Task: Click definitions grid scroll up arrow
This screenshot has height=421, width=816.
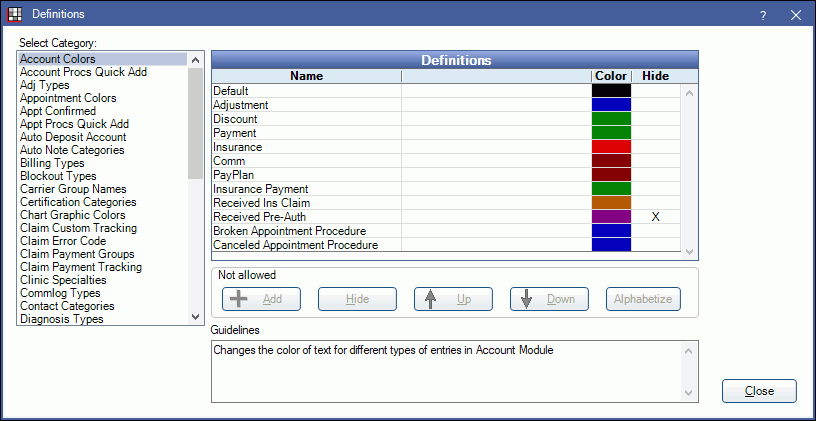Action: (690, 94)
